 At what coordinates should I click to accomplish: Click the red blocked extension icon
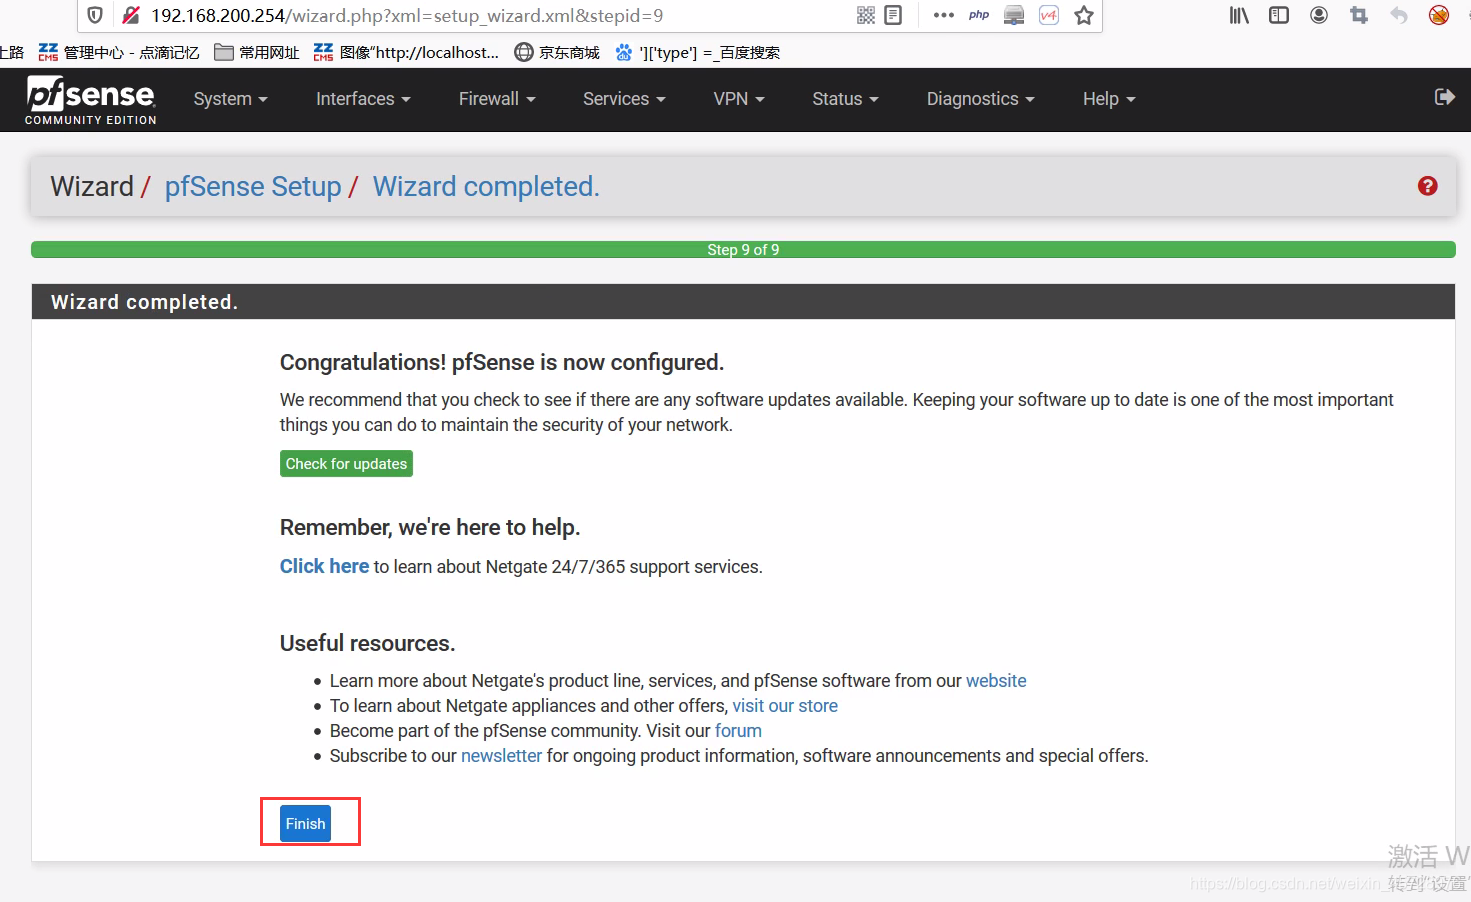tap(1439, 15)
